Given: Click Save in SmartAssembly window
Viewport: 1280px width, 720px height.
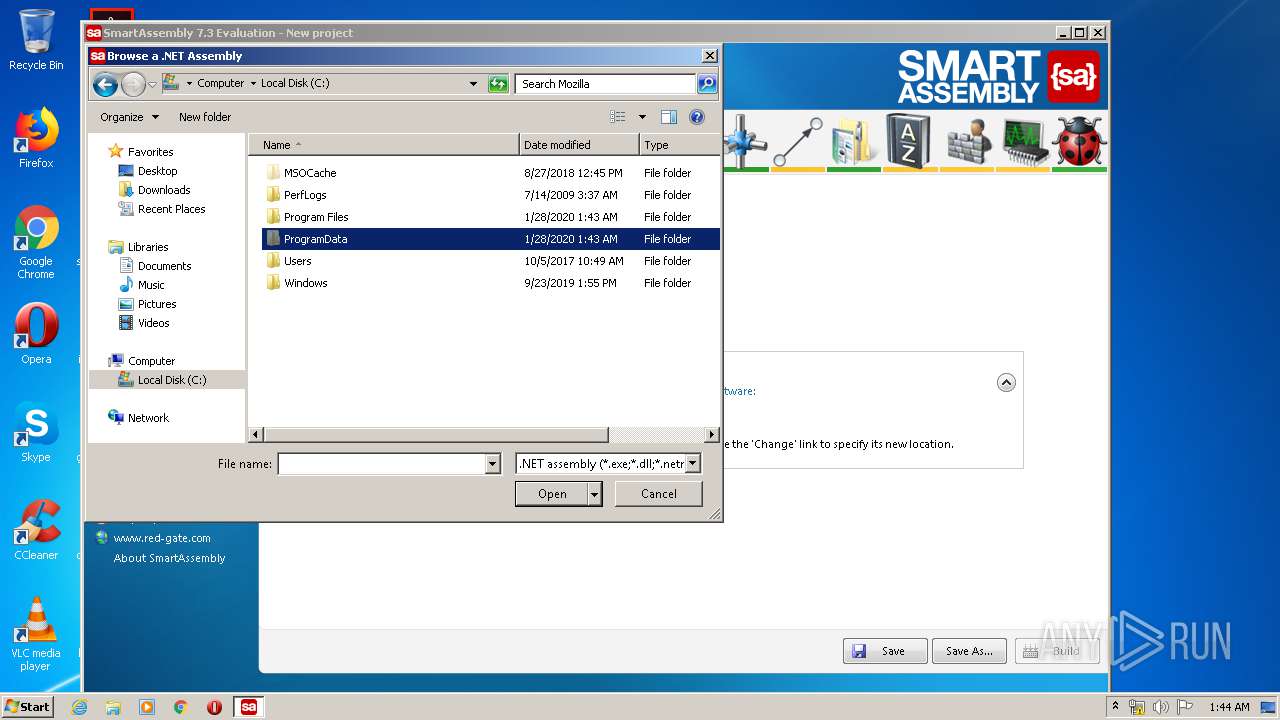Looking at the screenshot, I should click(885, 651).
